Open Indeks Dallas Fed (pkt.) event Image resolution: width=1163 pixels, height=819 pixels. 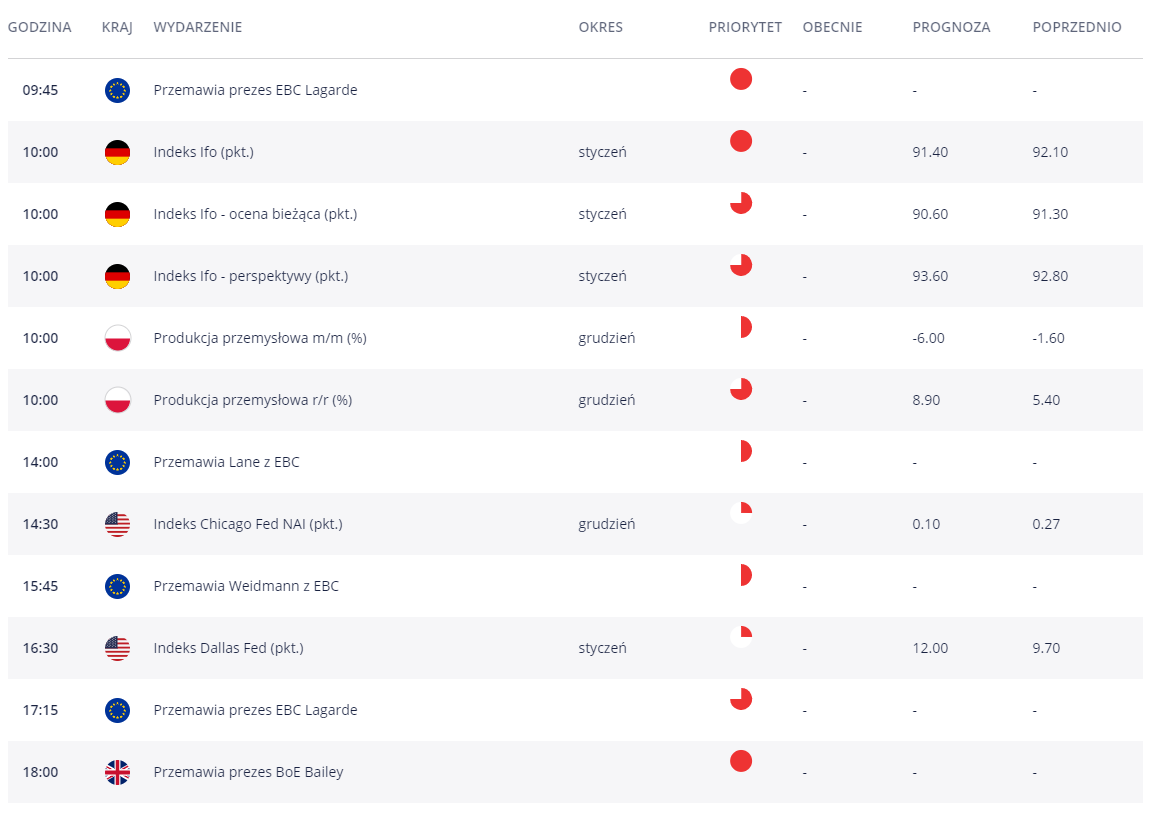228,648
